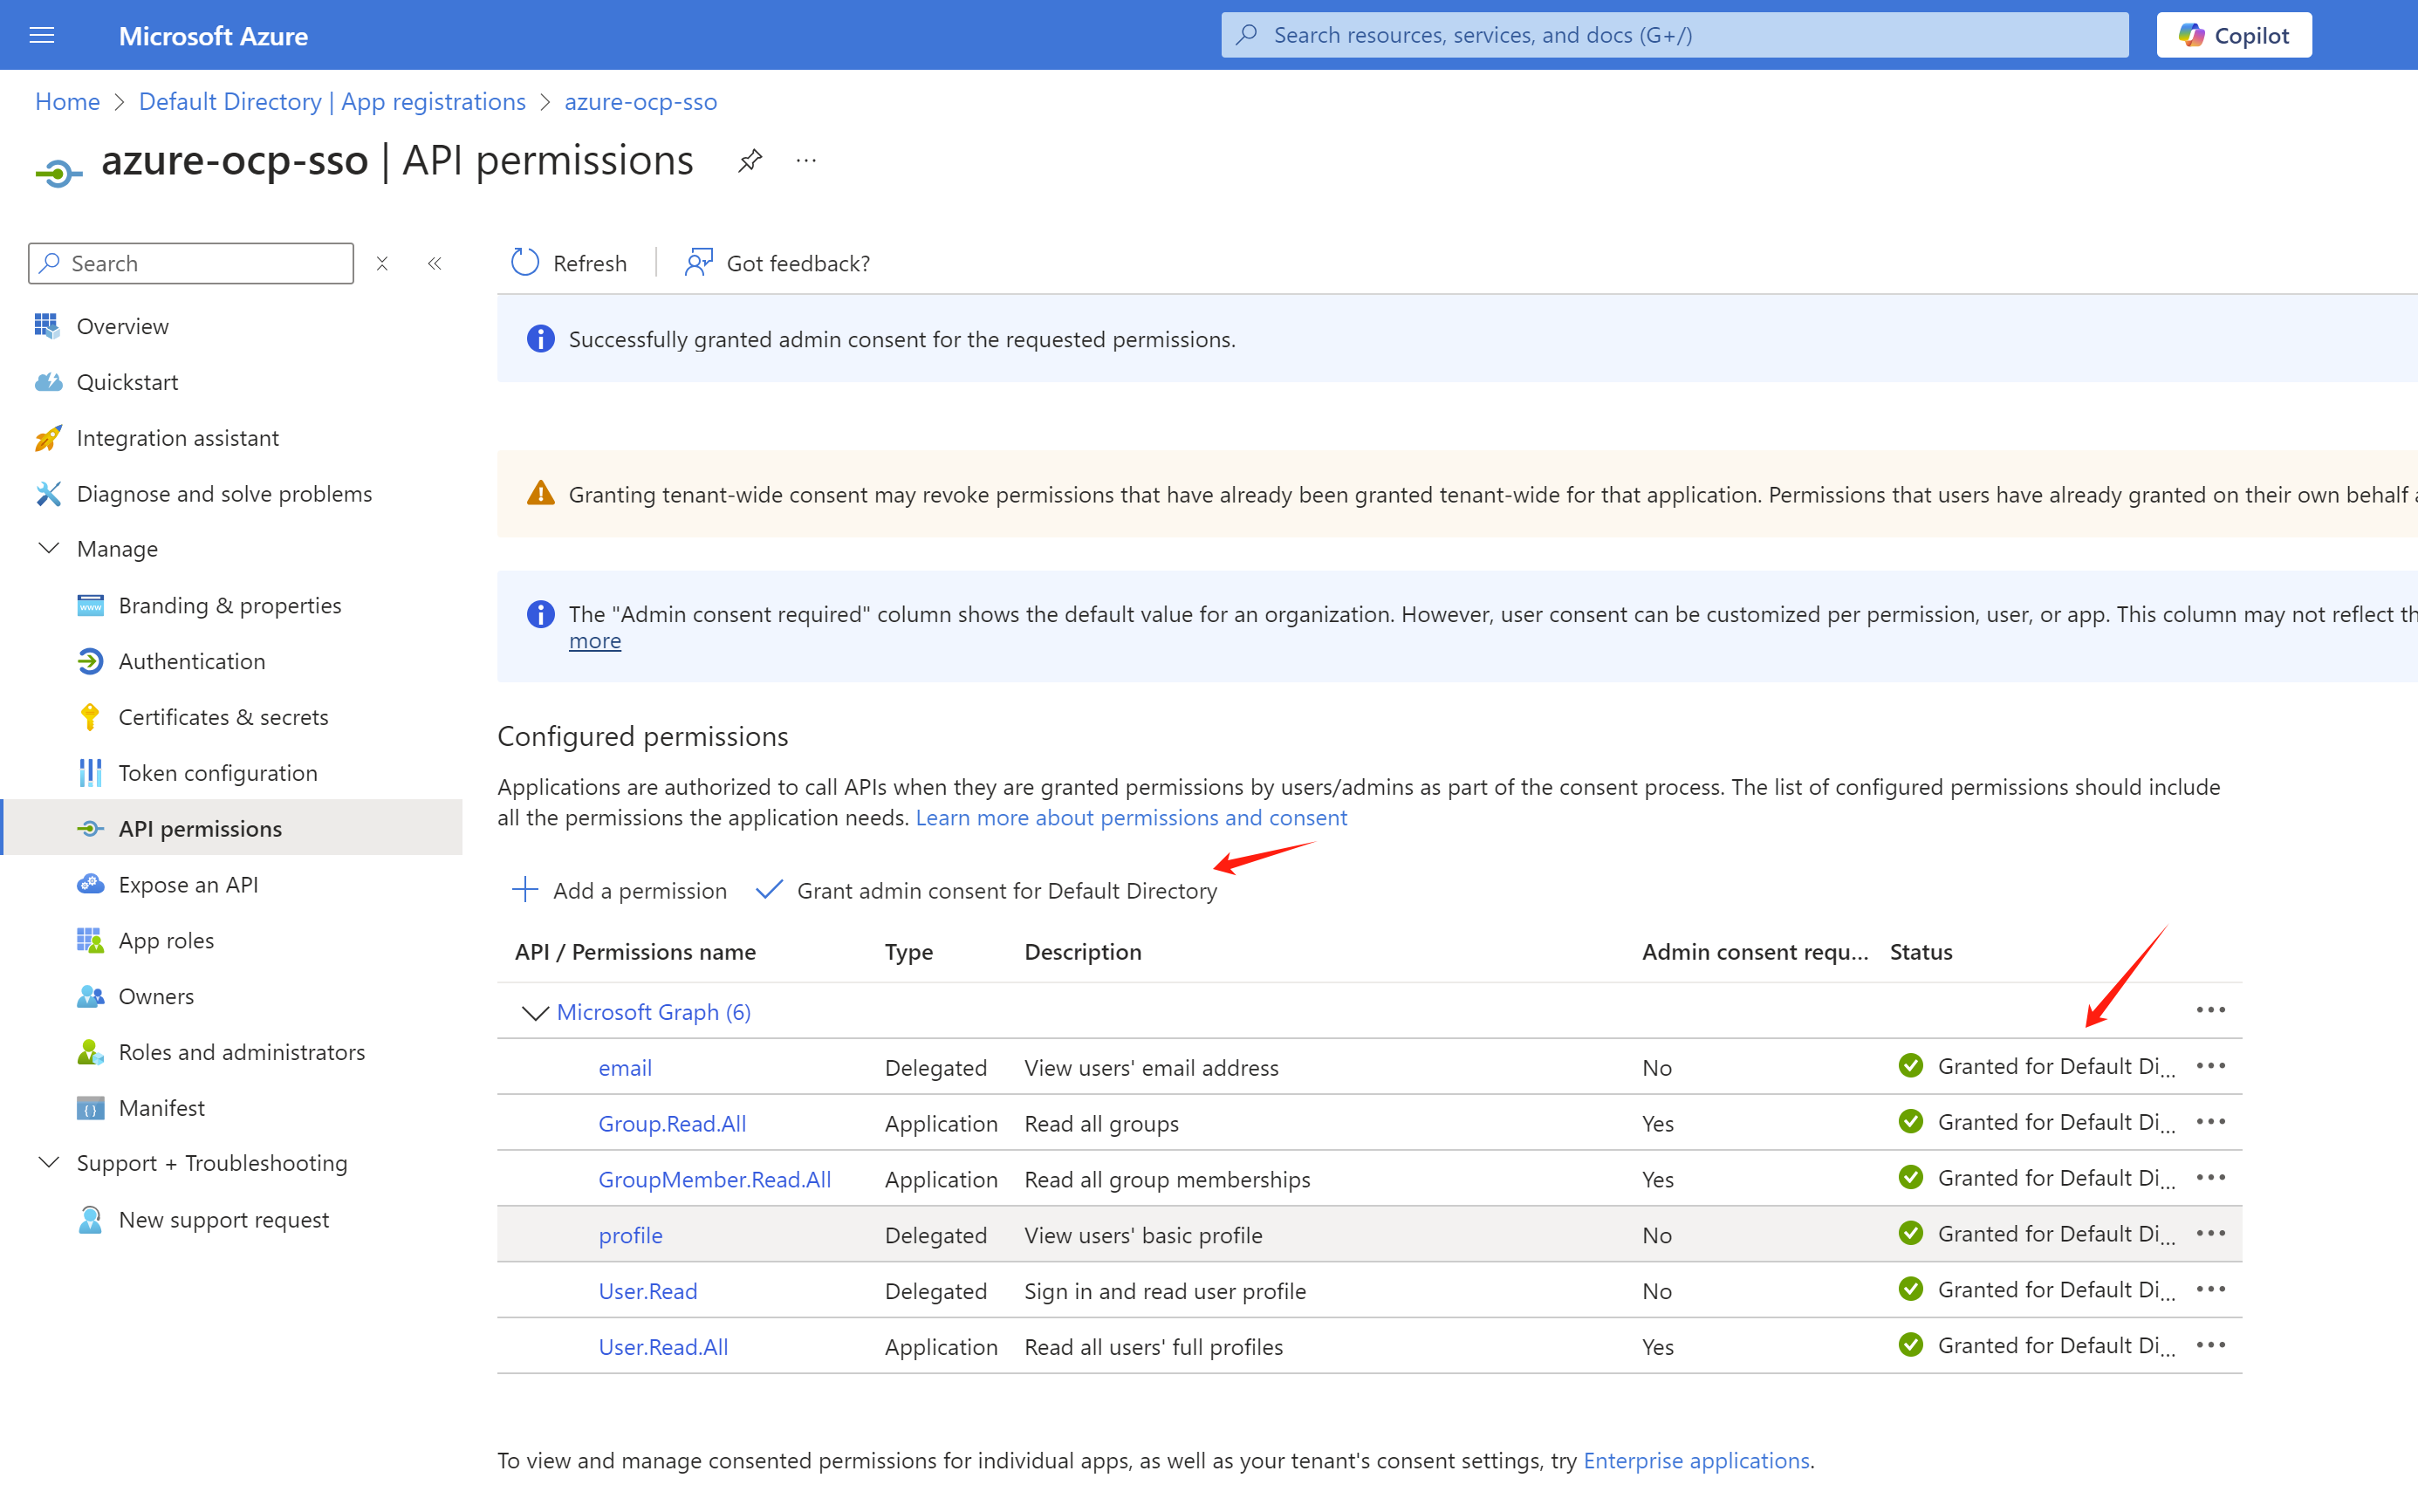Screen dimensions: 2418x1512
Task: Open the Authentication menu item
Action: click(192, 661)
